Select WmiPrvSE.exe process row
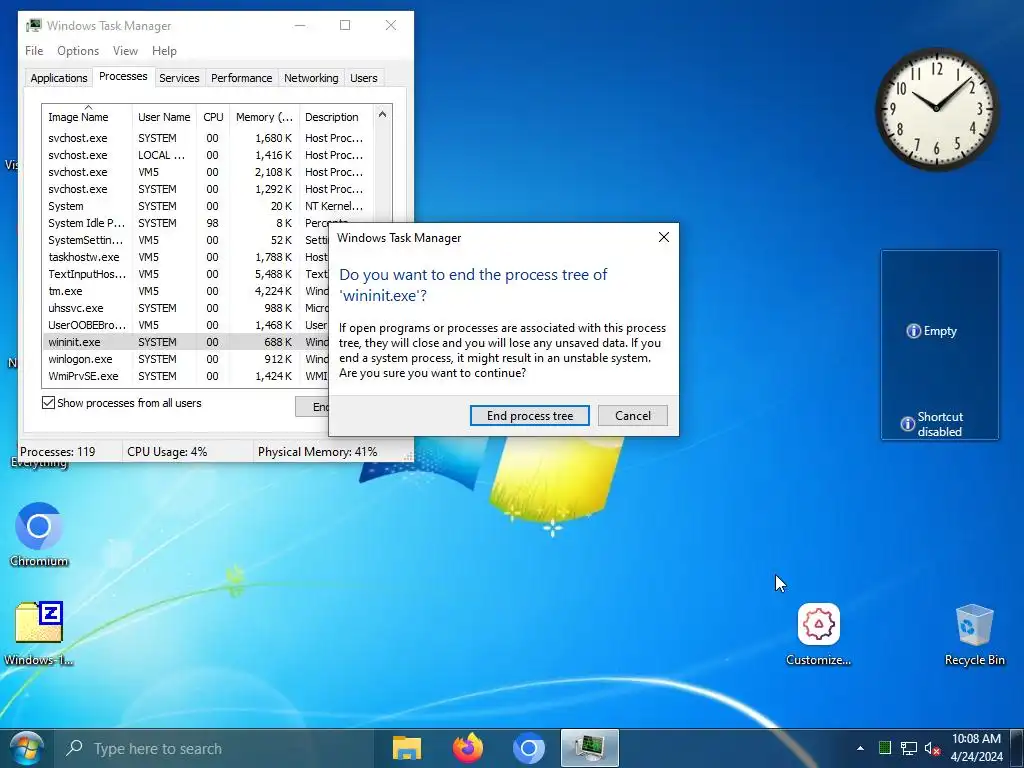 pos(186,376)
